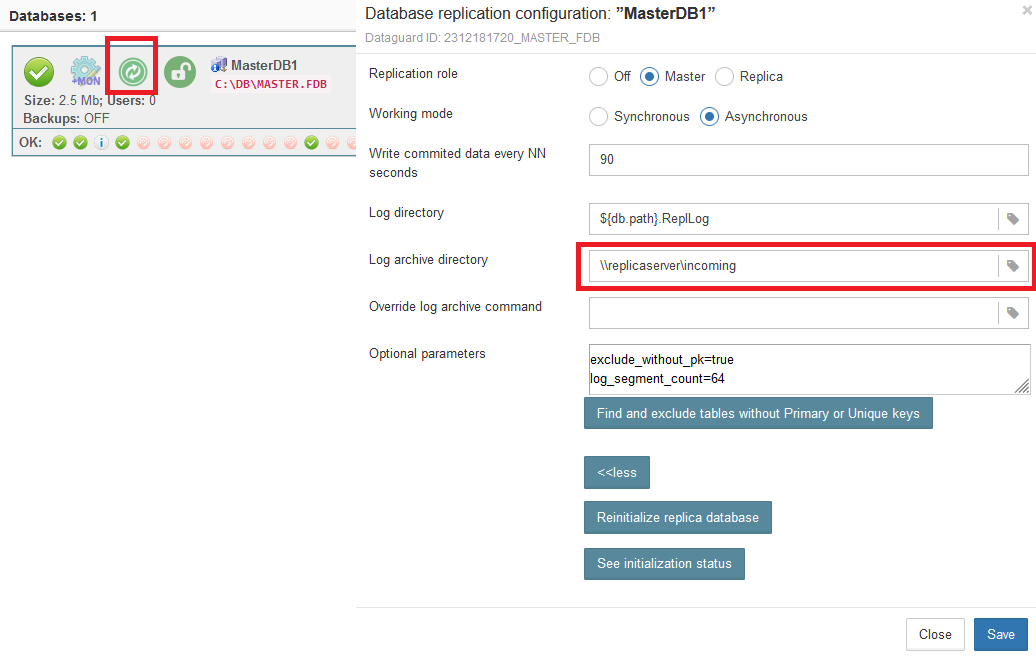Viewport: 1036px width, 660px height.
Task: Click the blue info status indicator
Action: tap(101, 143)
